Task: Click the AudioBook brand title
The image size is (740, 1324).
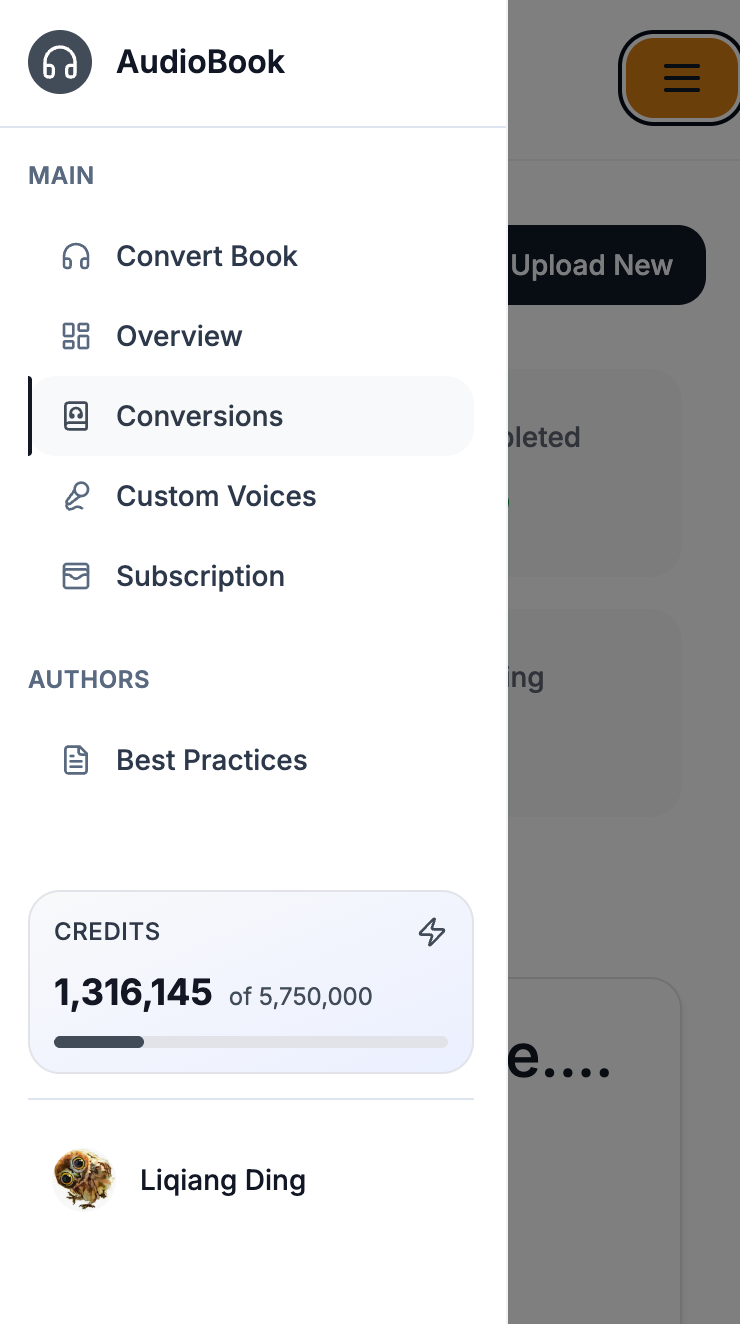Action: point(201,62)
